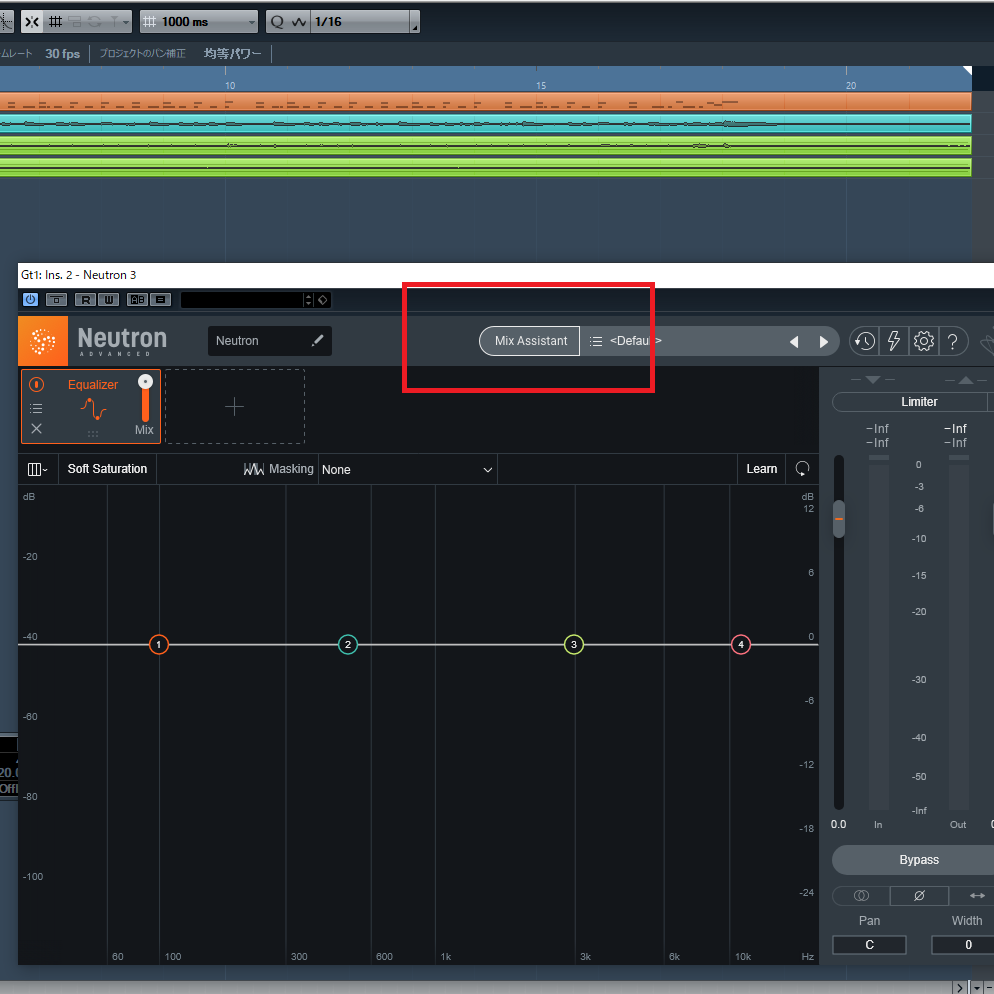The height and width of the screenshot is (994, 994).
Task: Select EQ band node 4
Action: [x=740, y=645]
